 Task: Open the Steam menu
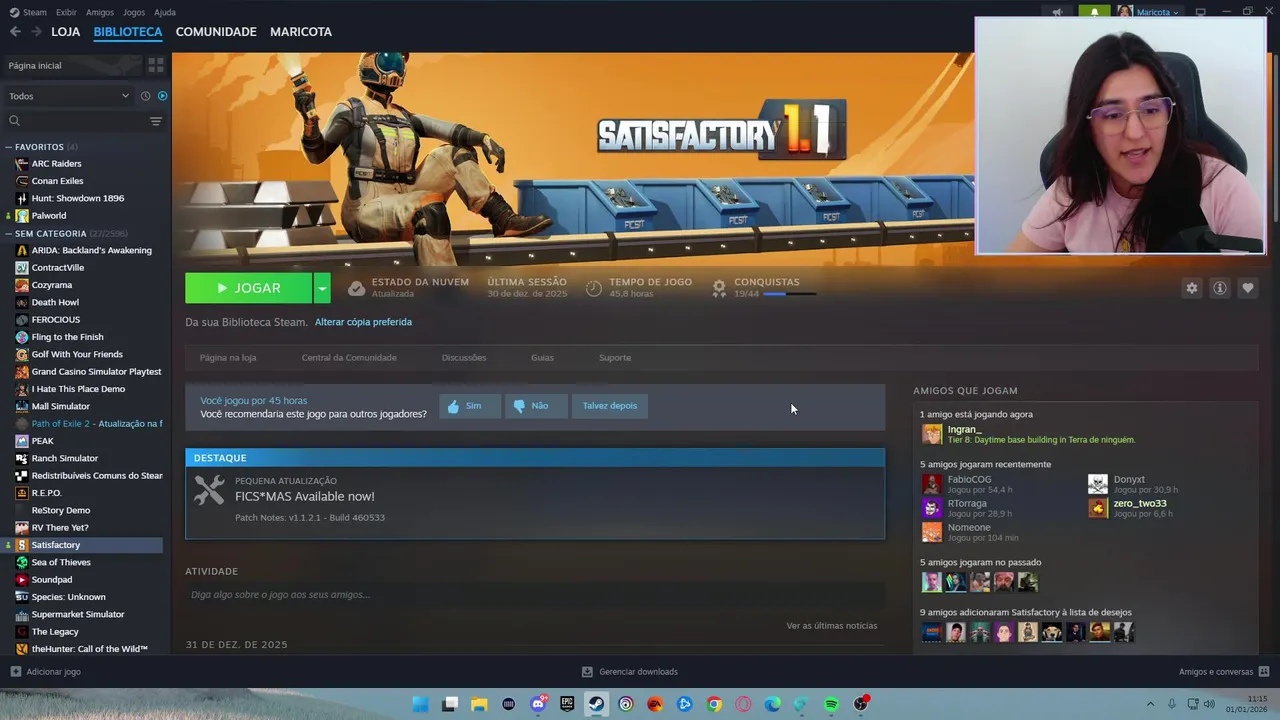click(28, 12)
